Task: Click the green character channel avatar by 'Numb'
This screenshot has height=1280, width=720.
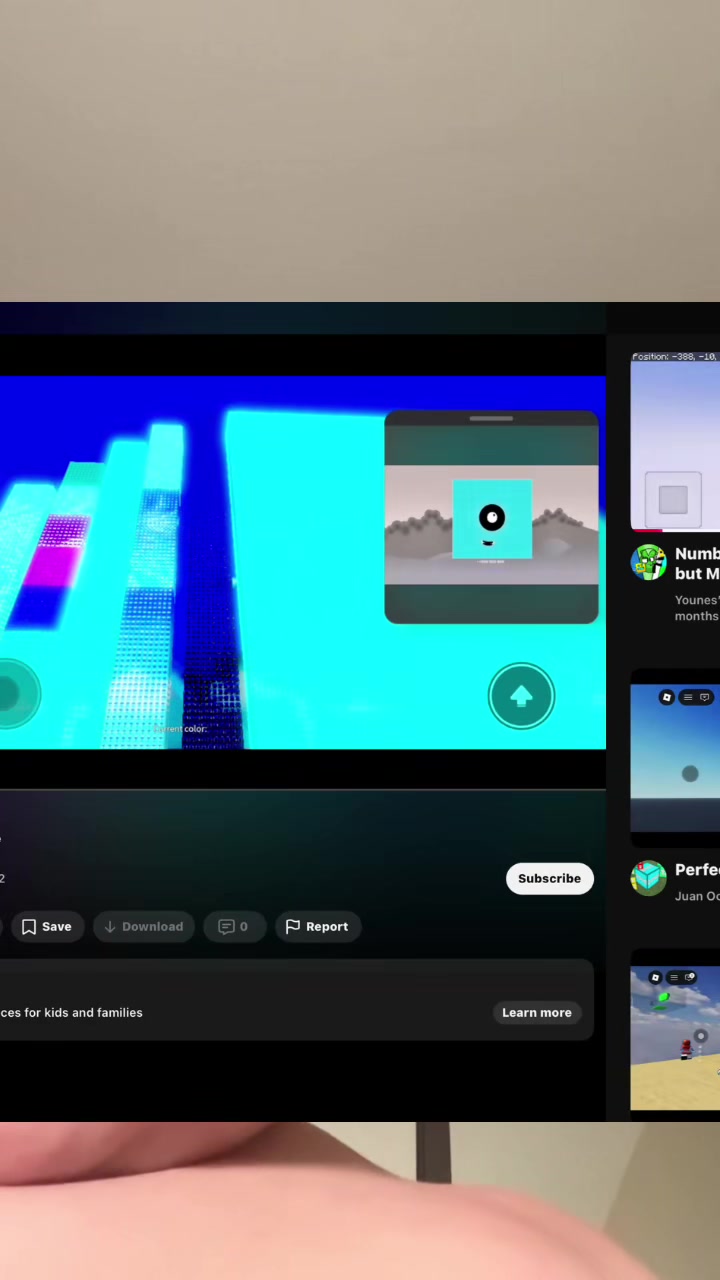Action: [x=649, y=562]
